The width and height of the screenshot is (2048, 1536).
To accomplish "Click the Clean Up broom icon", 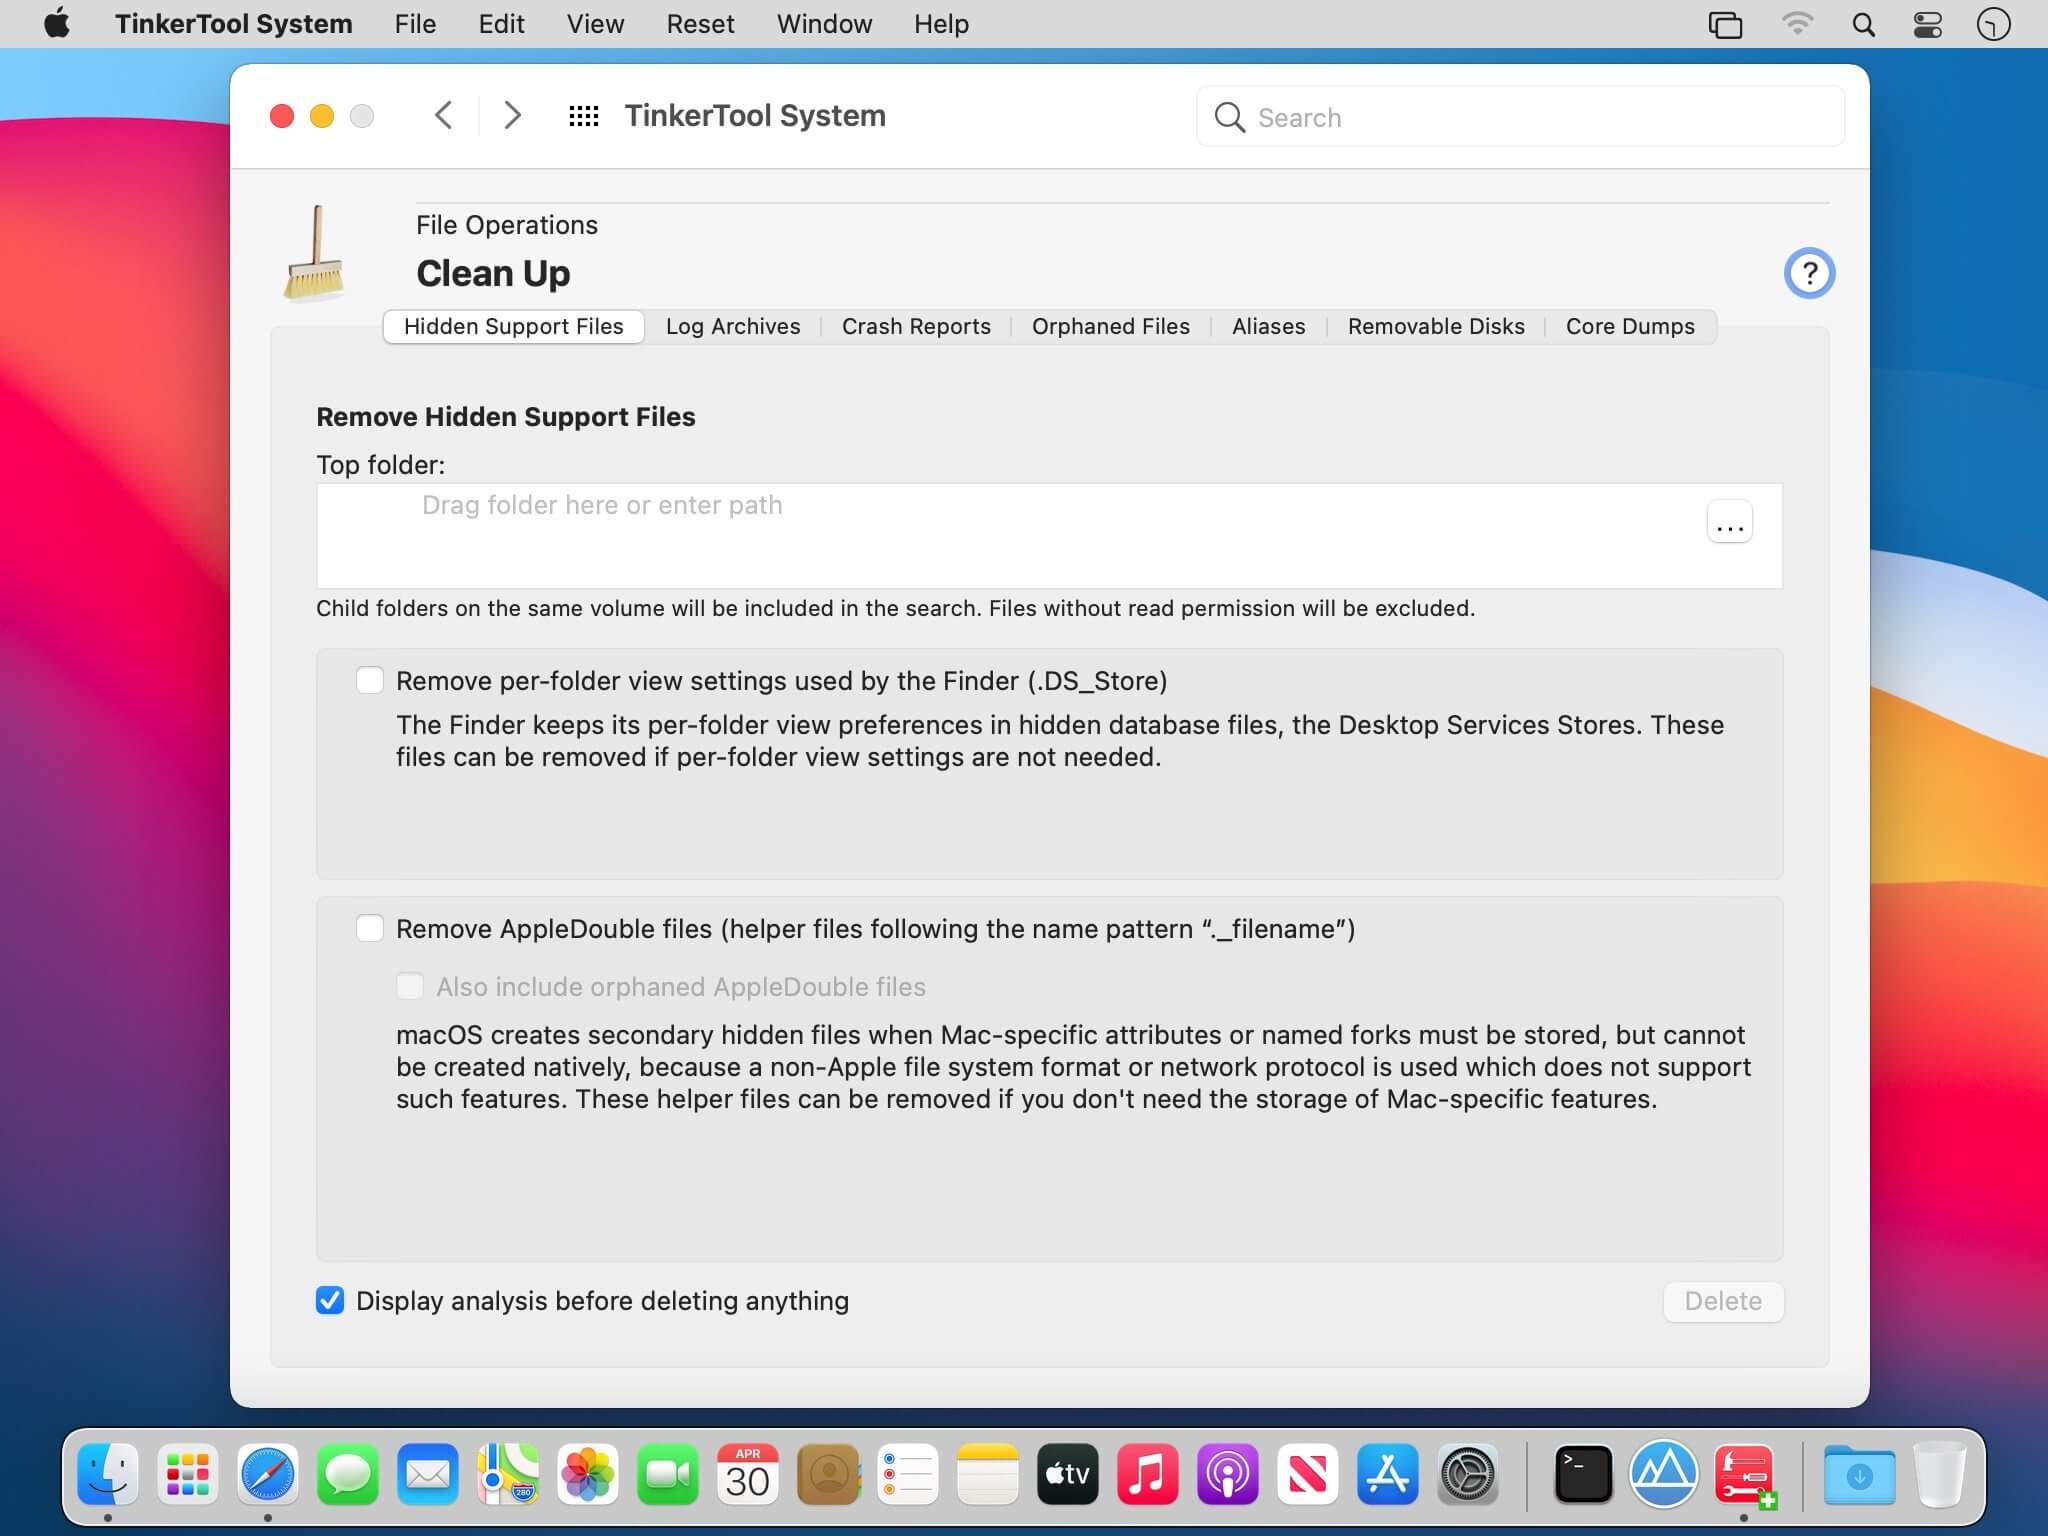I will click(315, 253).
